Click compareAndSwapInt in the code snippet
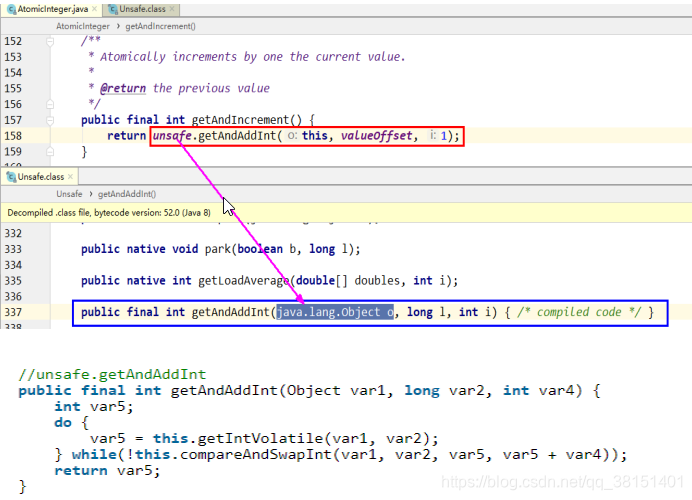 pyautogui.click(x=256, y=454)
